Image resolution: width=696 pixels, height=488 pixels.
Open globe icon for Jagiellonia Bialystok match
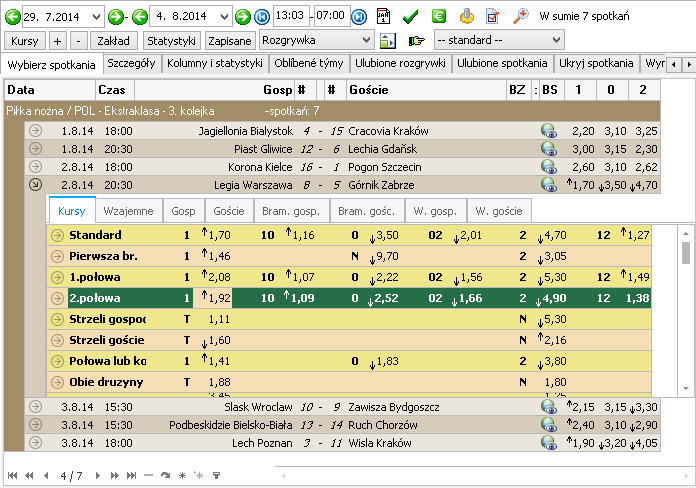[548, 131]
